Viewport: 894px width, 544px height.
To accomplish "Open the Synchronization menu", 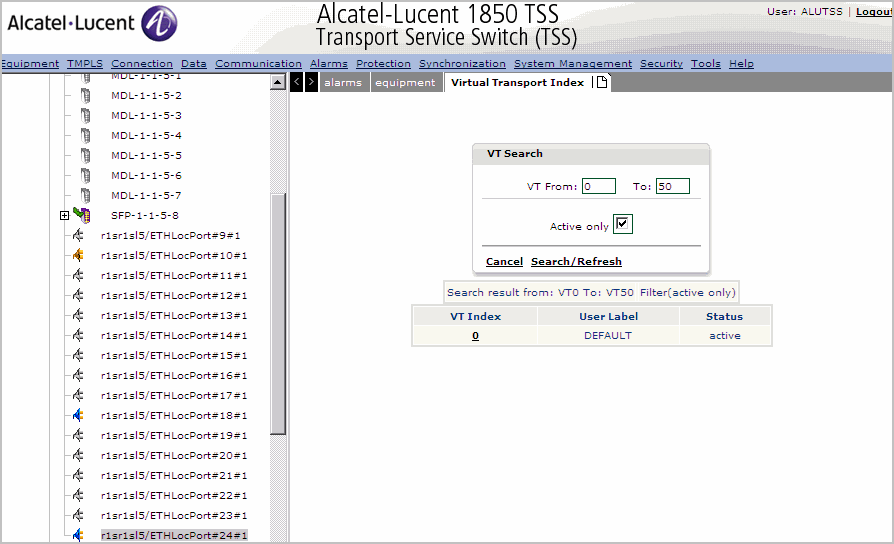I will pos(462,63).
